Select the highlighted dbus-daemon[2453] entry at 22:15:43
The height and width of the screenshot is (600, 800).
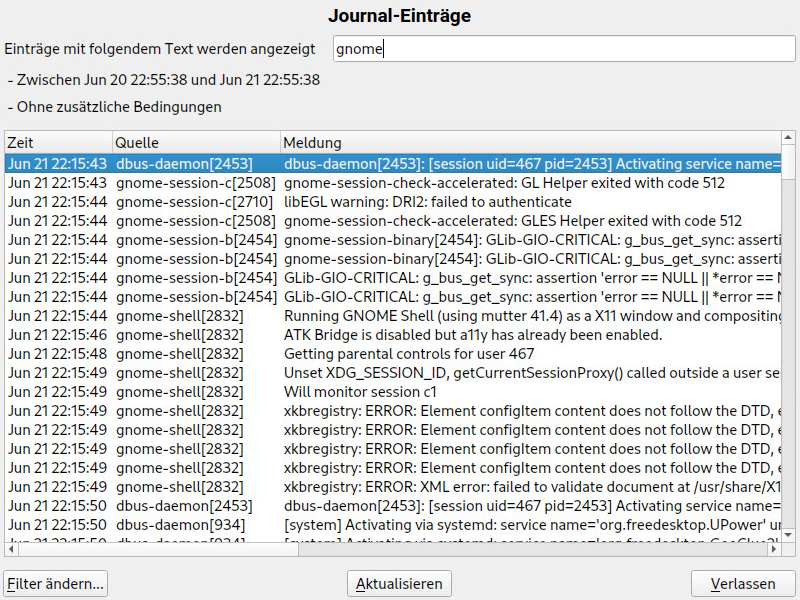[393, 164]
